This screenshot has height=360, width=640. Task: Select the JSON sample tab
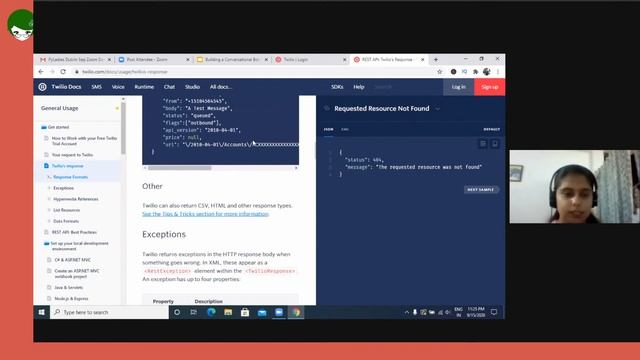(x=329, y=129)
